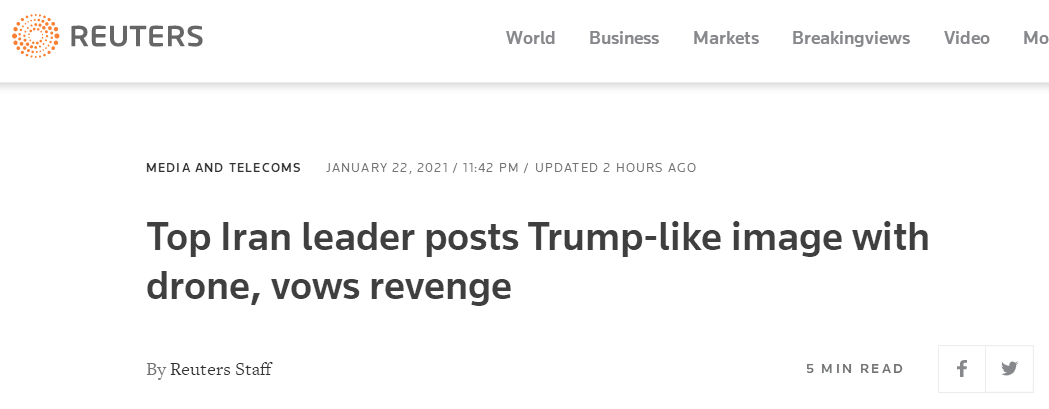Click the 5 MIN READ label
Image resolution: width=1049 pixels, height=409 pixels.
(x=855, y=369)
